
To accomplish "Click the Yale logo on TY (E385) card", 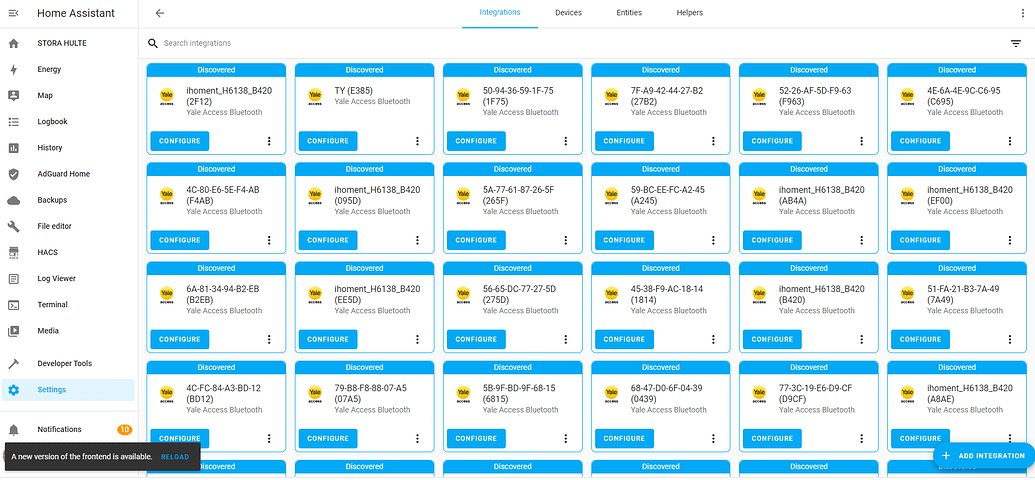I will pos(315,97).
